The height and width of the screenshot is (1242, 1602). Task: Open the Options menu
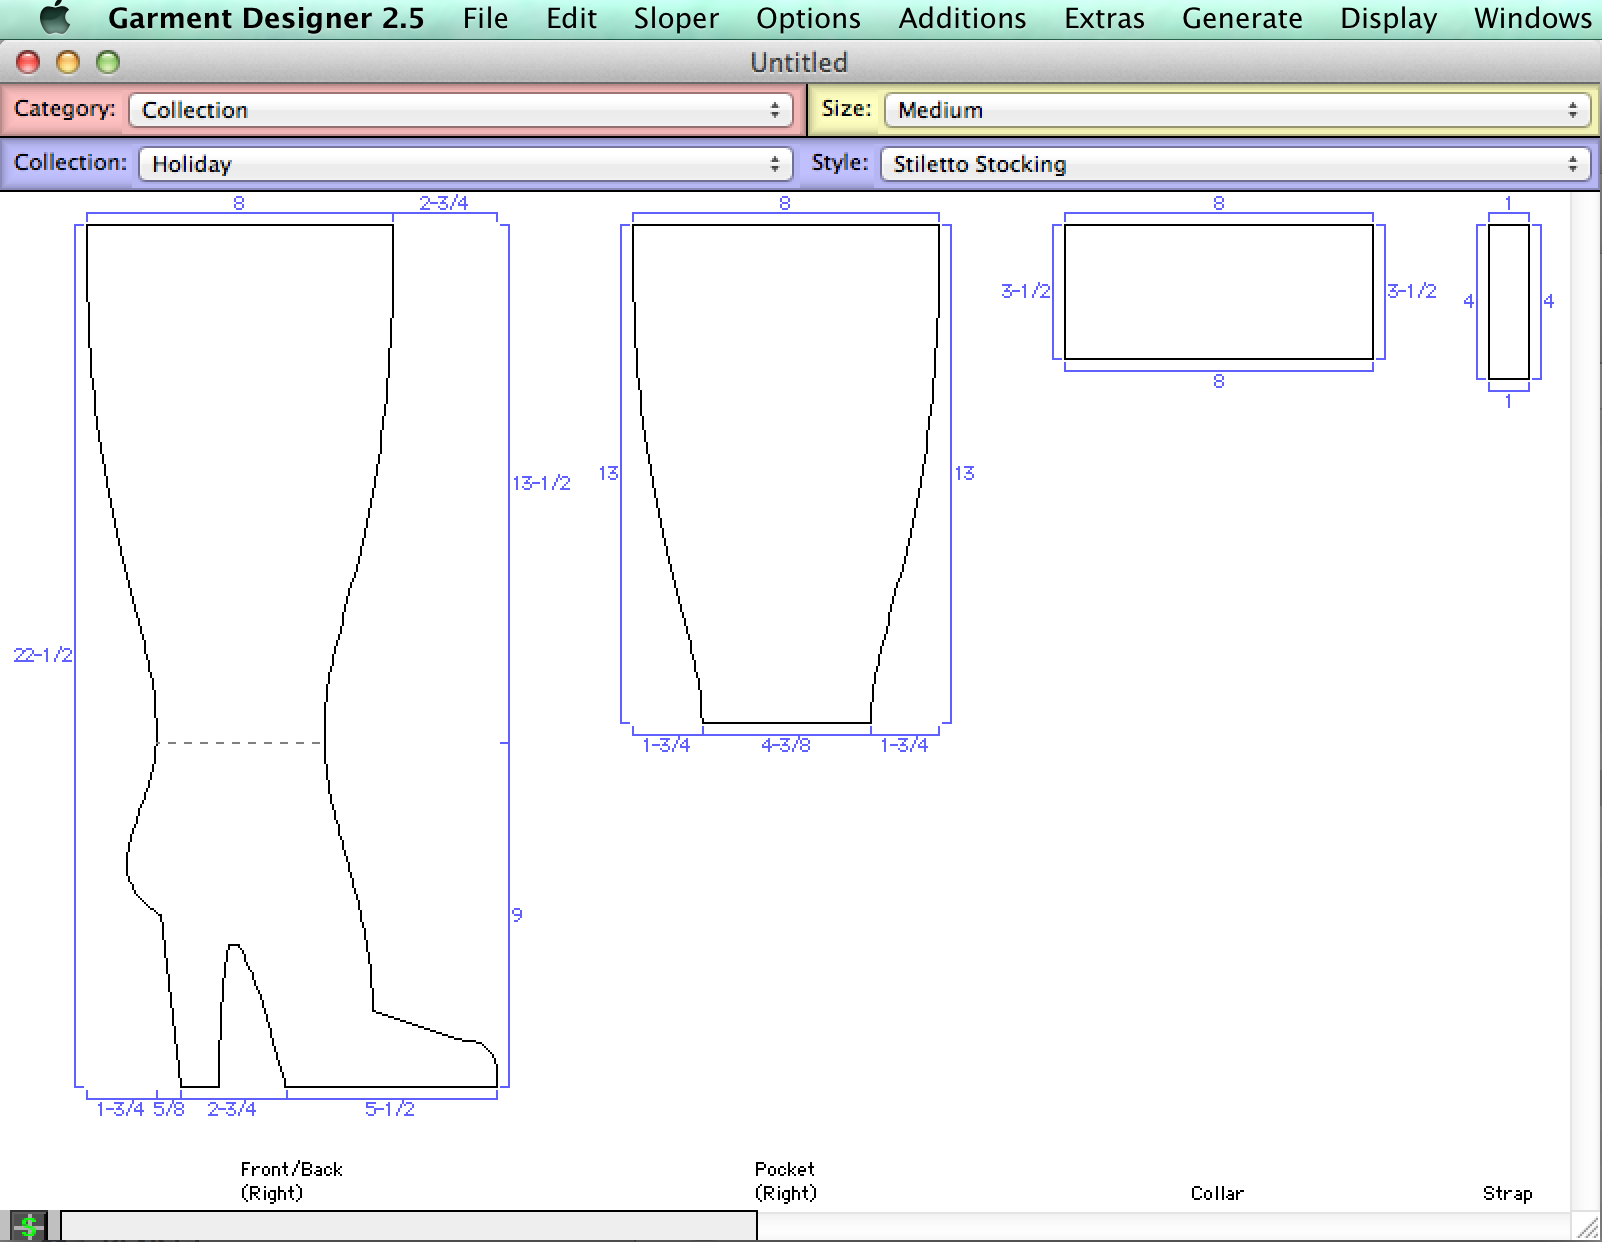coord(808,18)
